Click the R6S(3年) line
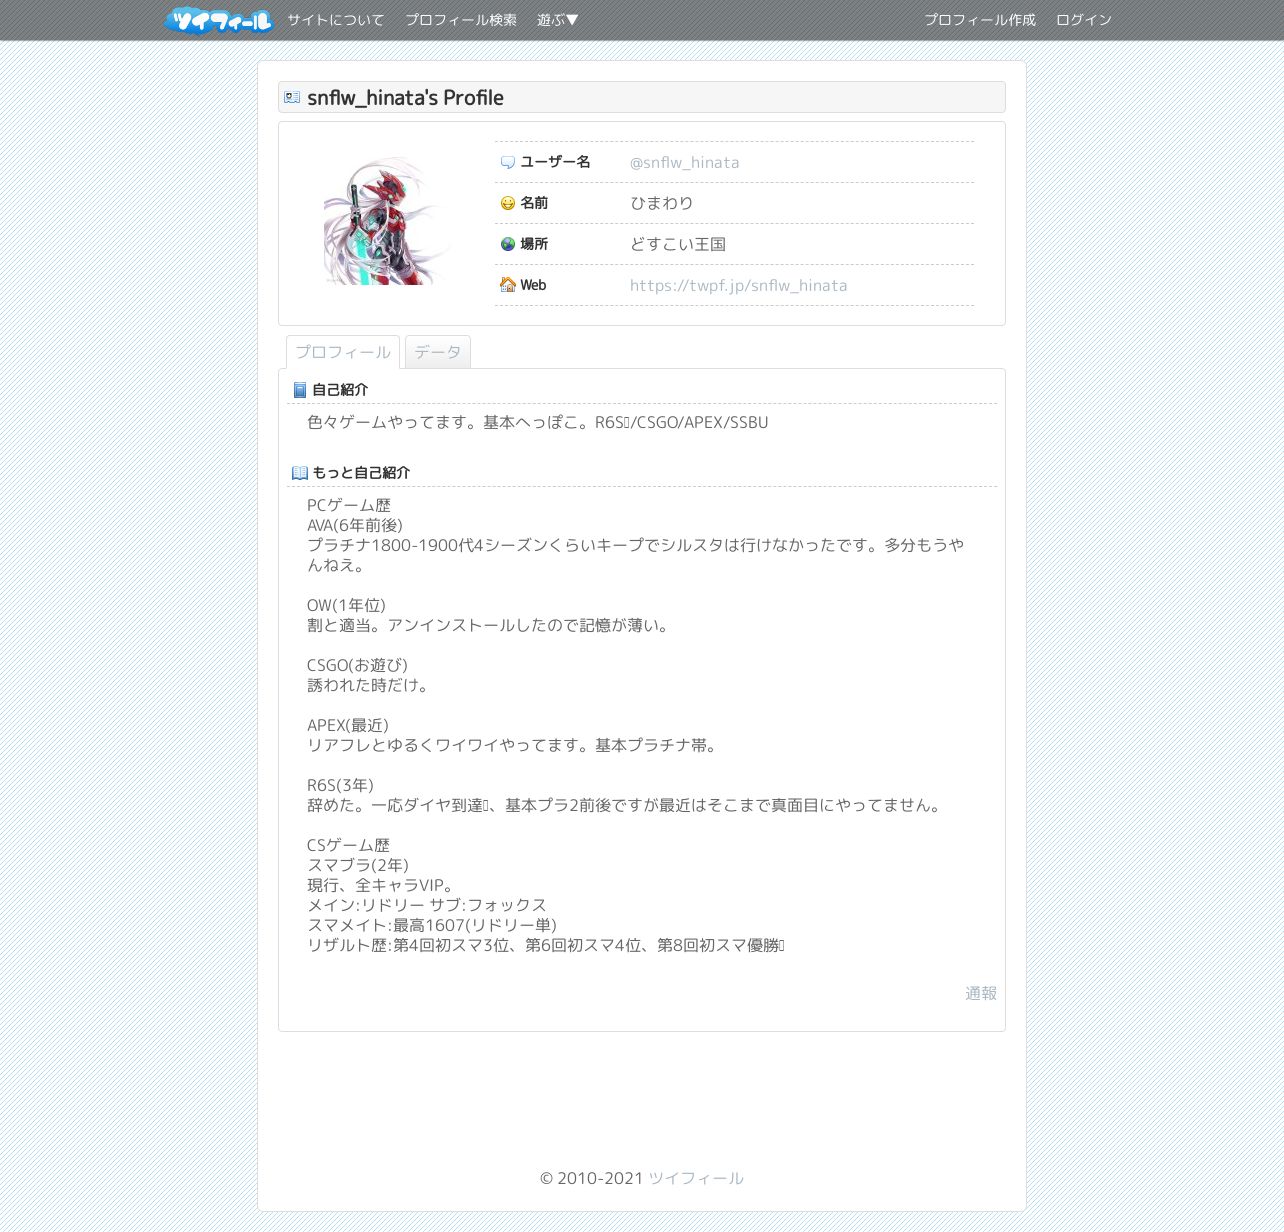The height and width of the screenshot is (1232, 1284). 340,785
